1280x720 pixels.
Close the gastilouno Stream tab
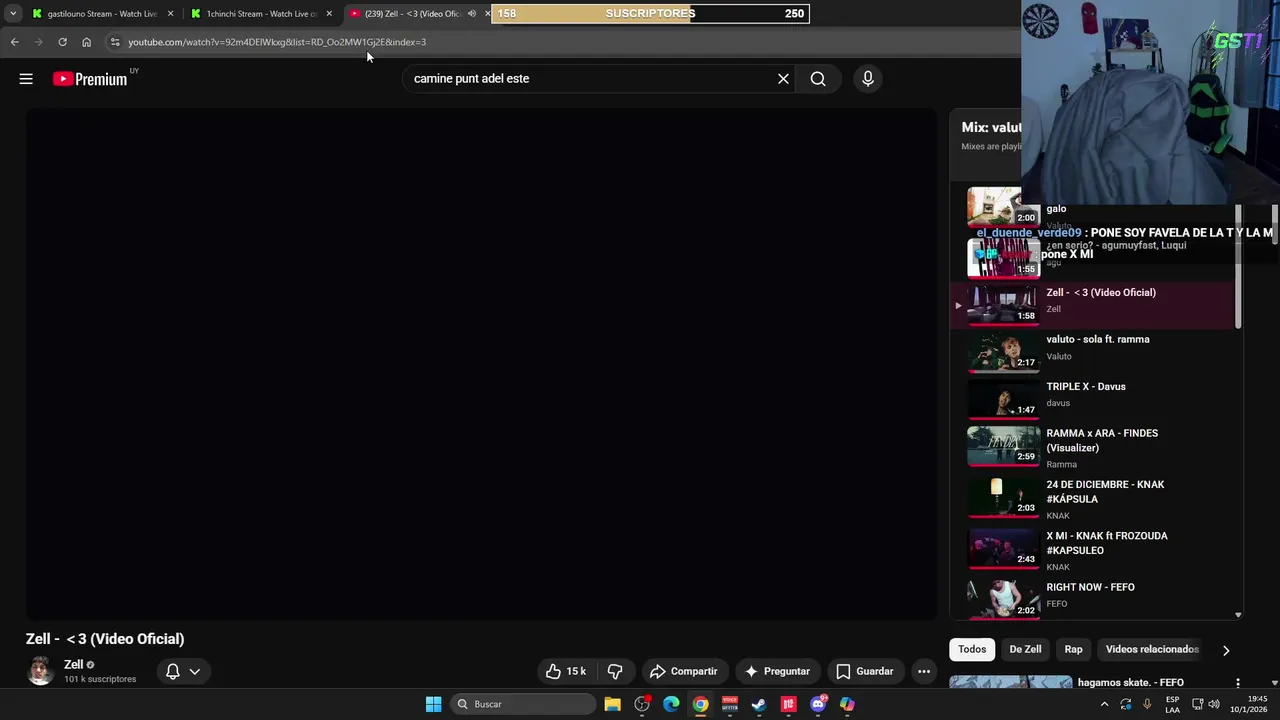coord(170,14)
